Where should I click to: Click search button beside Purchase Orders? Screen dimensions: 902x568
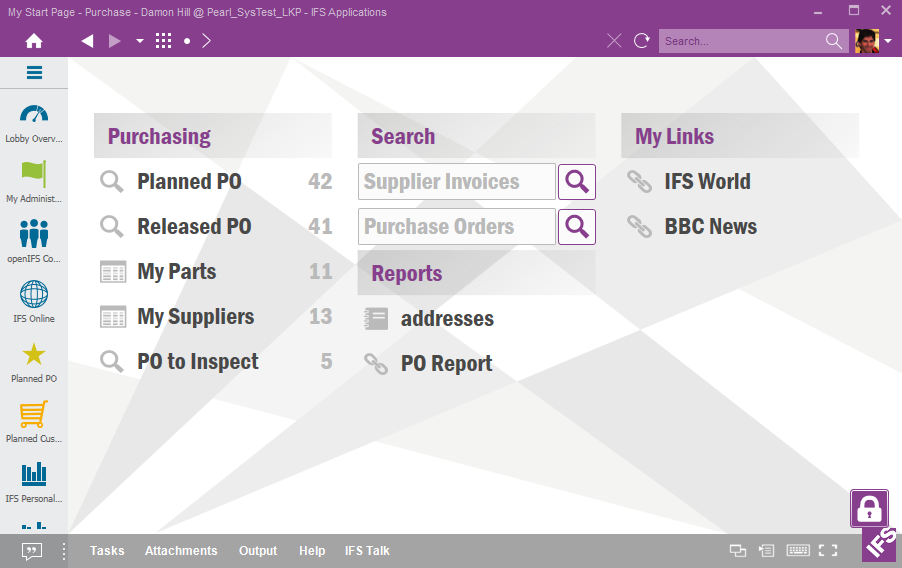pyautogui.click(x=576, y=227)
